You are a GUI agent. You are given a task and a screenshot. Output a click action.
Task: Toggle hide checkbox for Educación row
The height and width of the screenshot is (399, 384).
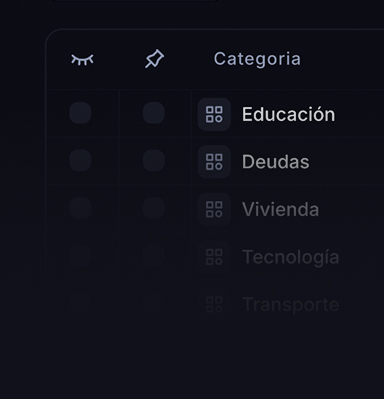click(80, 113)
